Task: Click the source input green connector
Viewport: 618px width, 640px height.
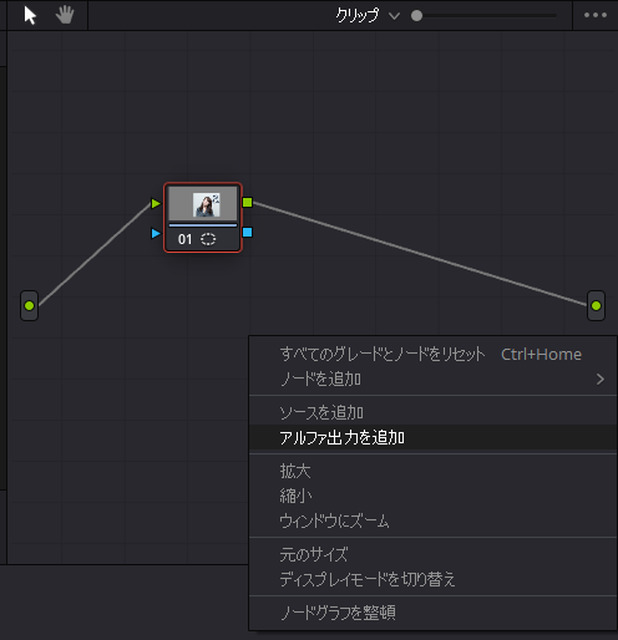Action: 29,306
